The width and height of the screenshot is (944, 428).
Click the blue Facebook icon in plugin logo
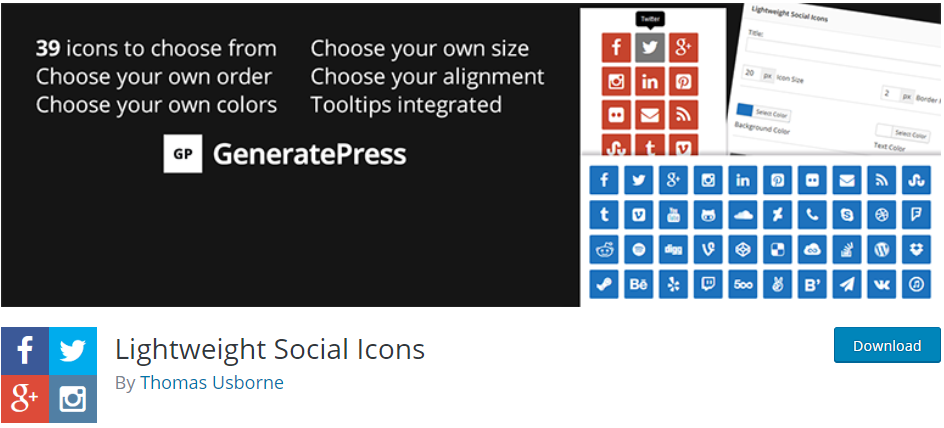point(25,351)
